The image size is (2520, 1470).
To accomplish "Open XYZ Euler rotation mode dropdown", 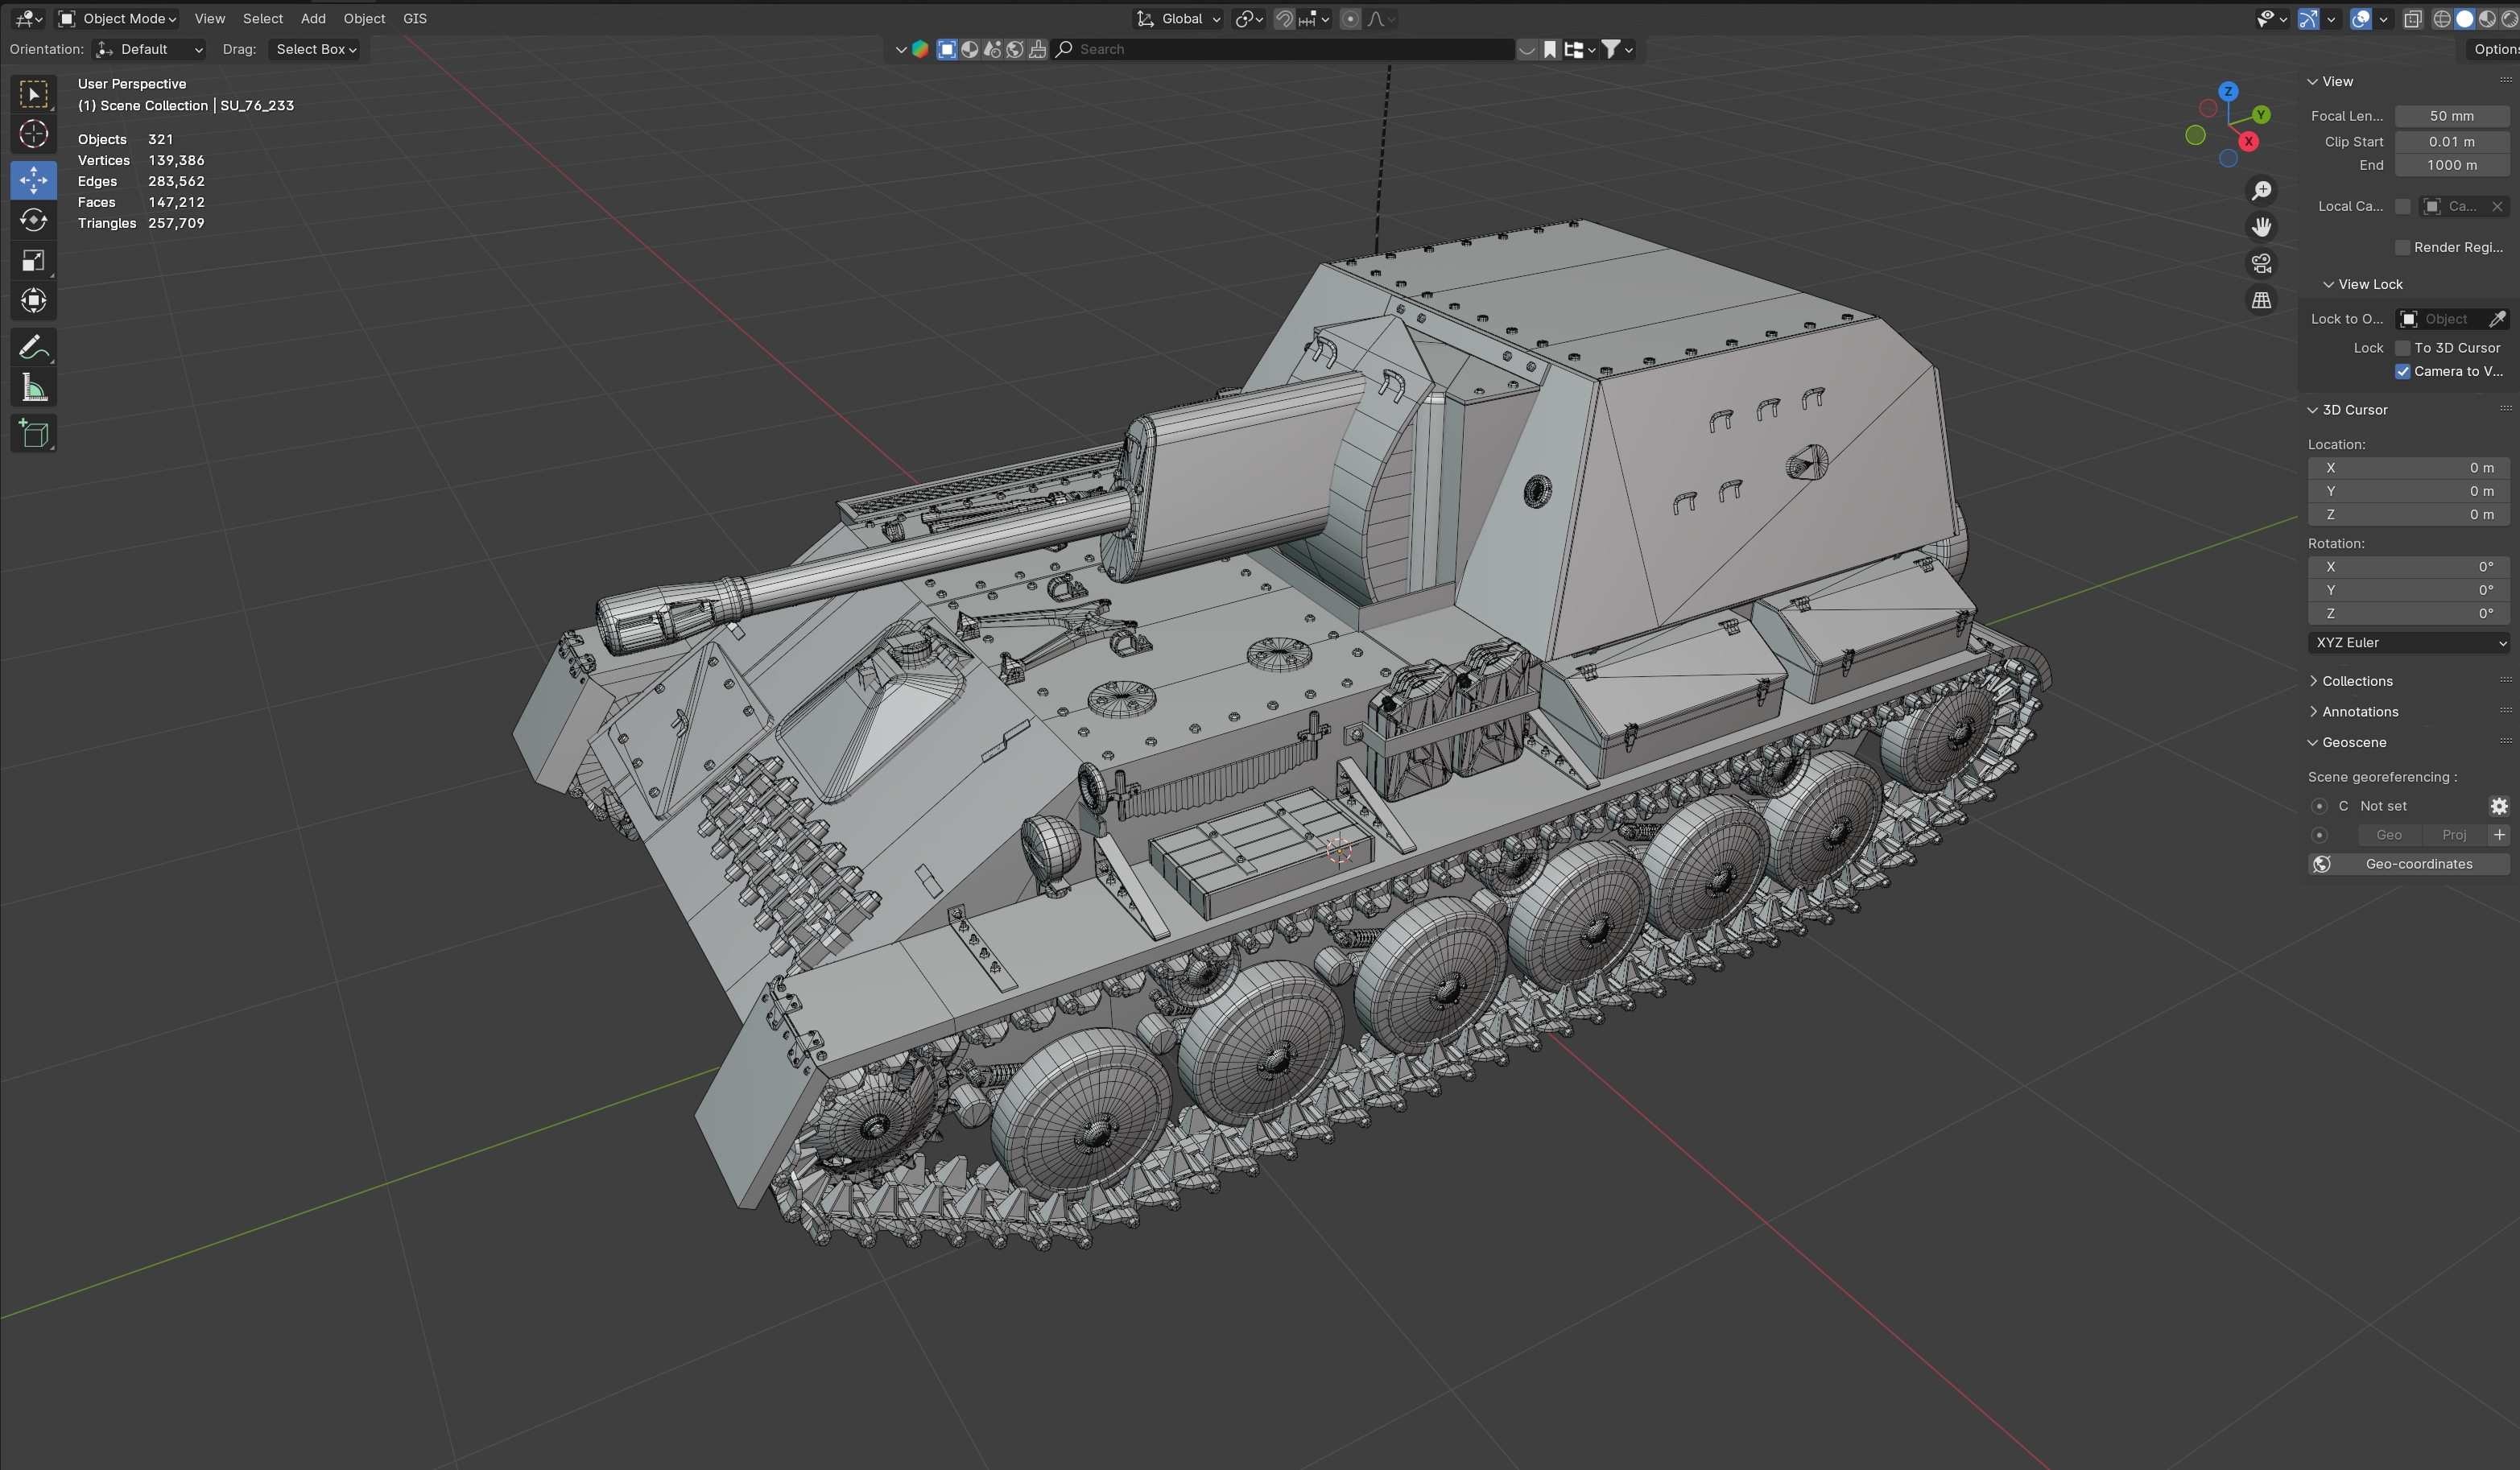I will point(2408,643).
